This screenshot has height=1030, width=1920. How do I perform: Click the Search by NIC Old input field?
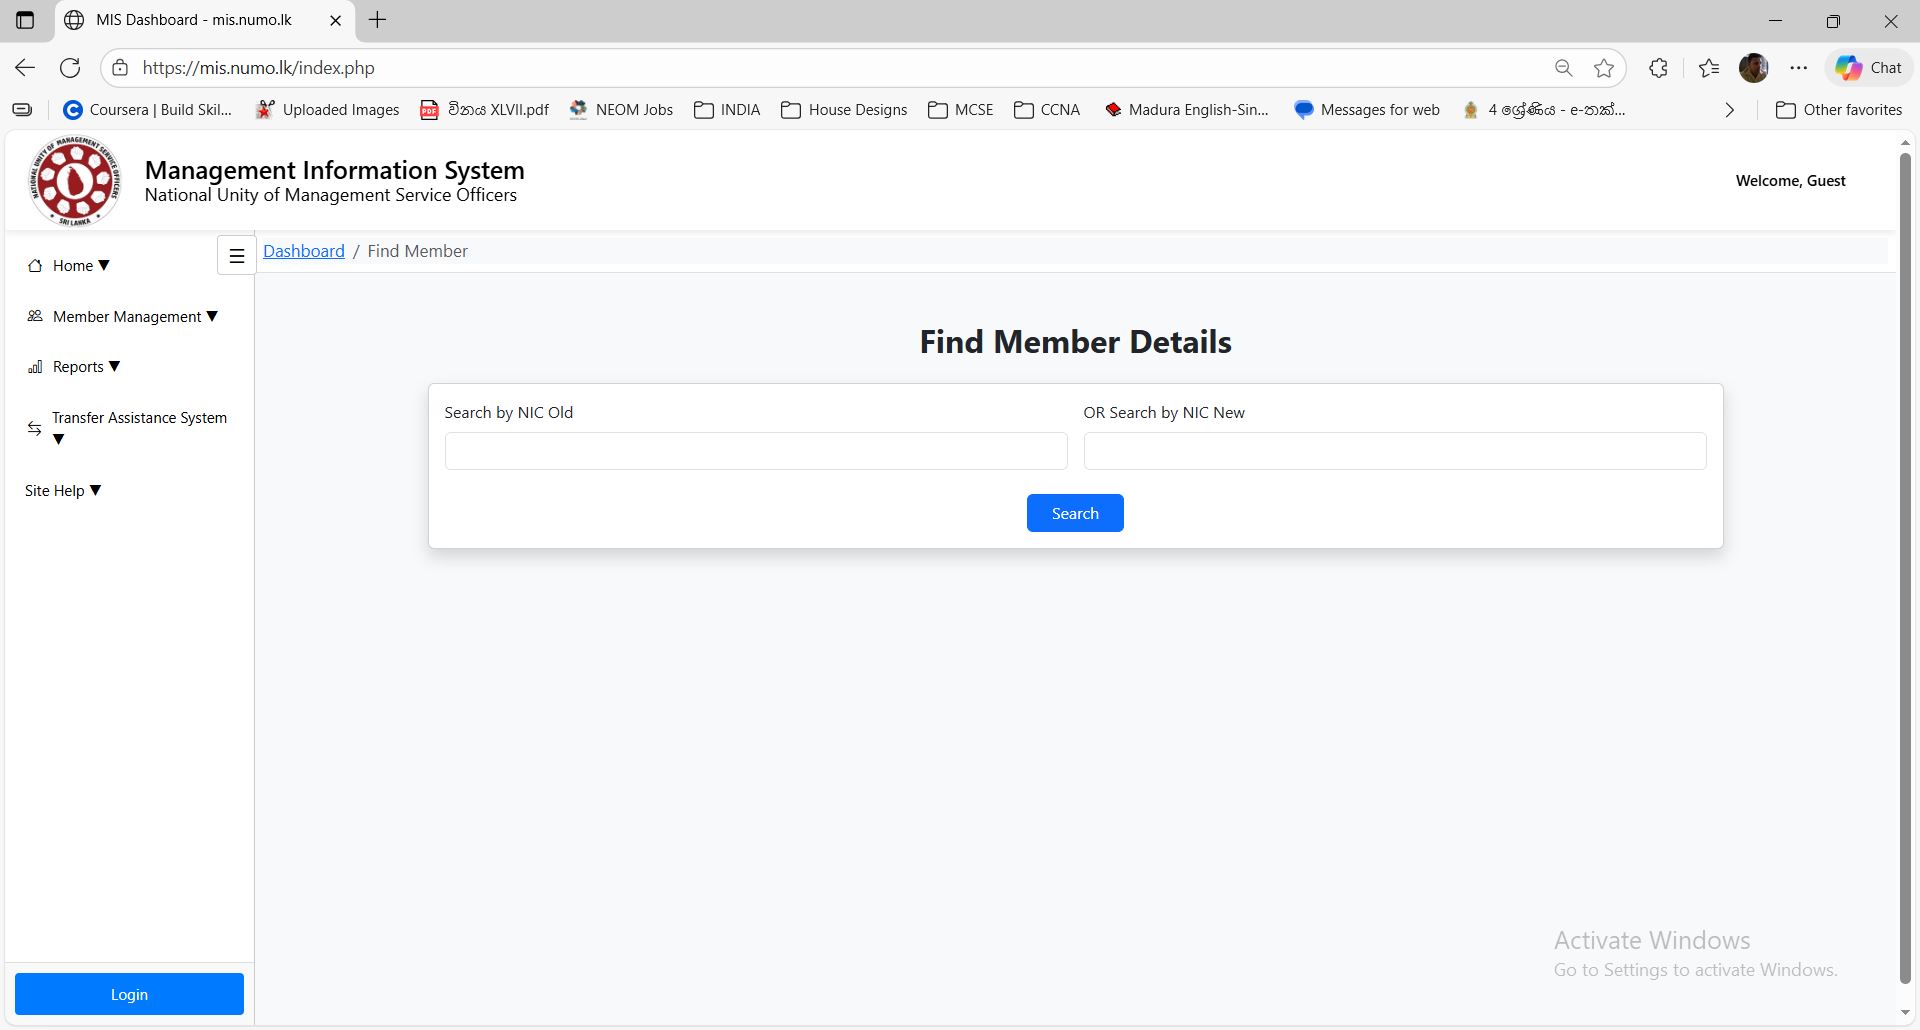pos(755,451)
